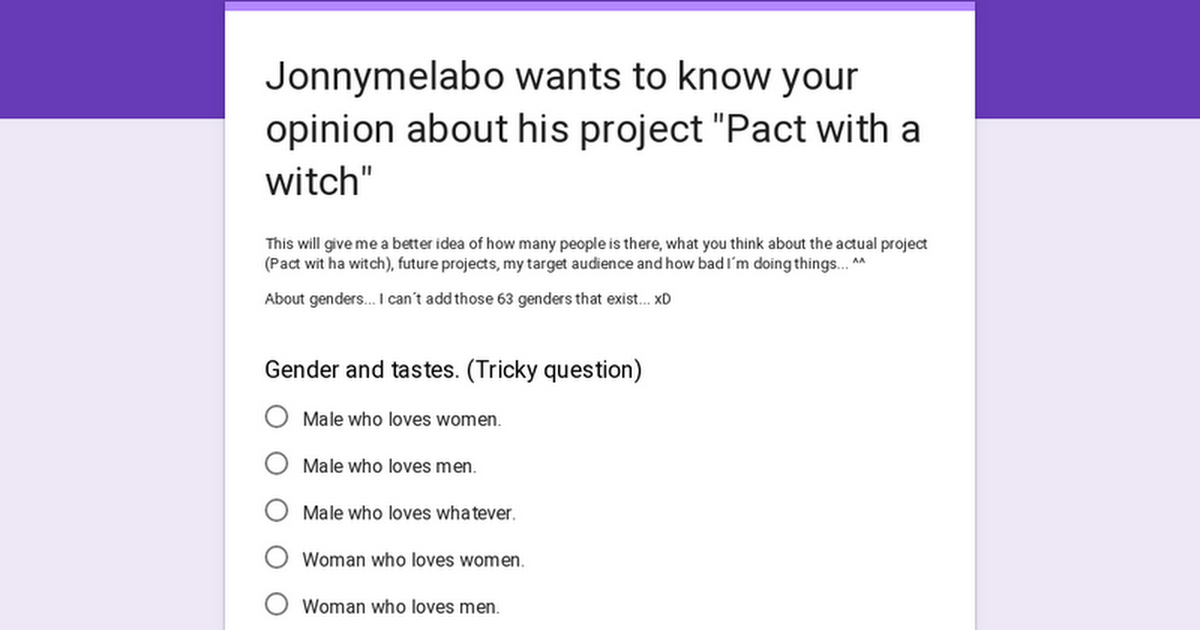Screen dimensions: 1200x630
Task: Click the dark purple banner right of the form
Action: point(1087,59)
